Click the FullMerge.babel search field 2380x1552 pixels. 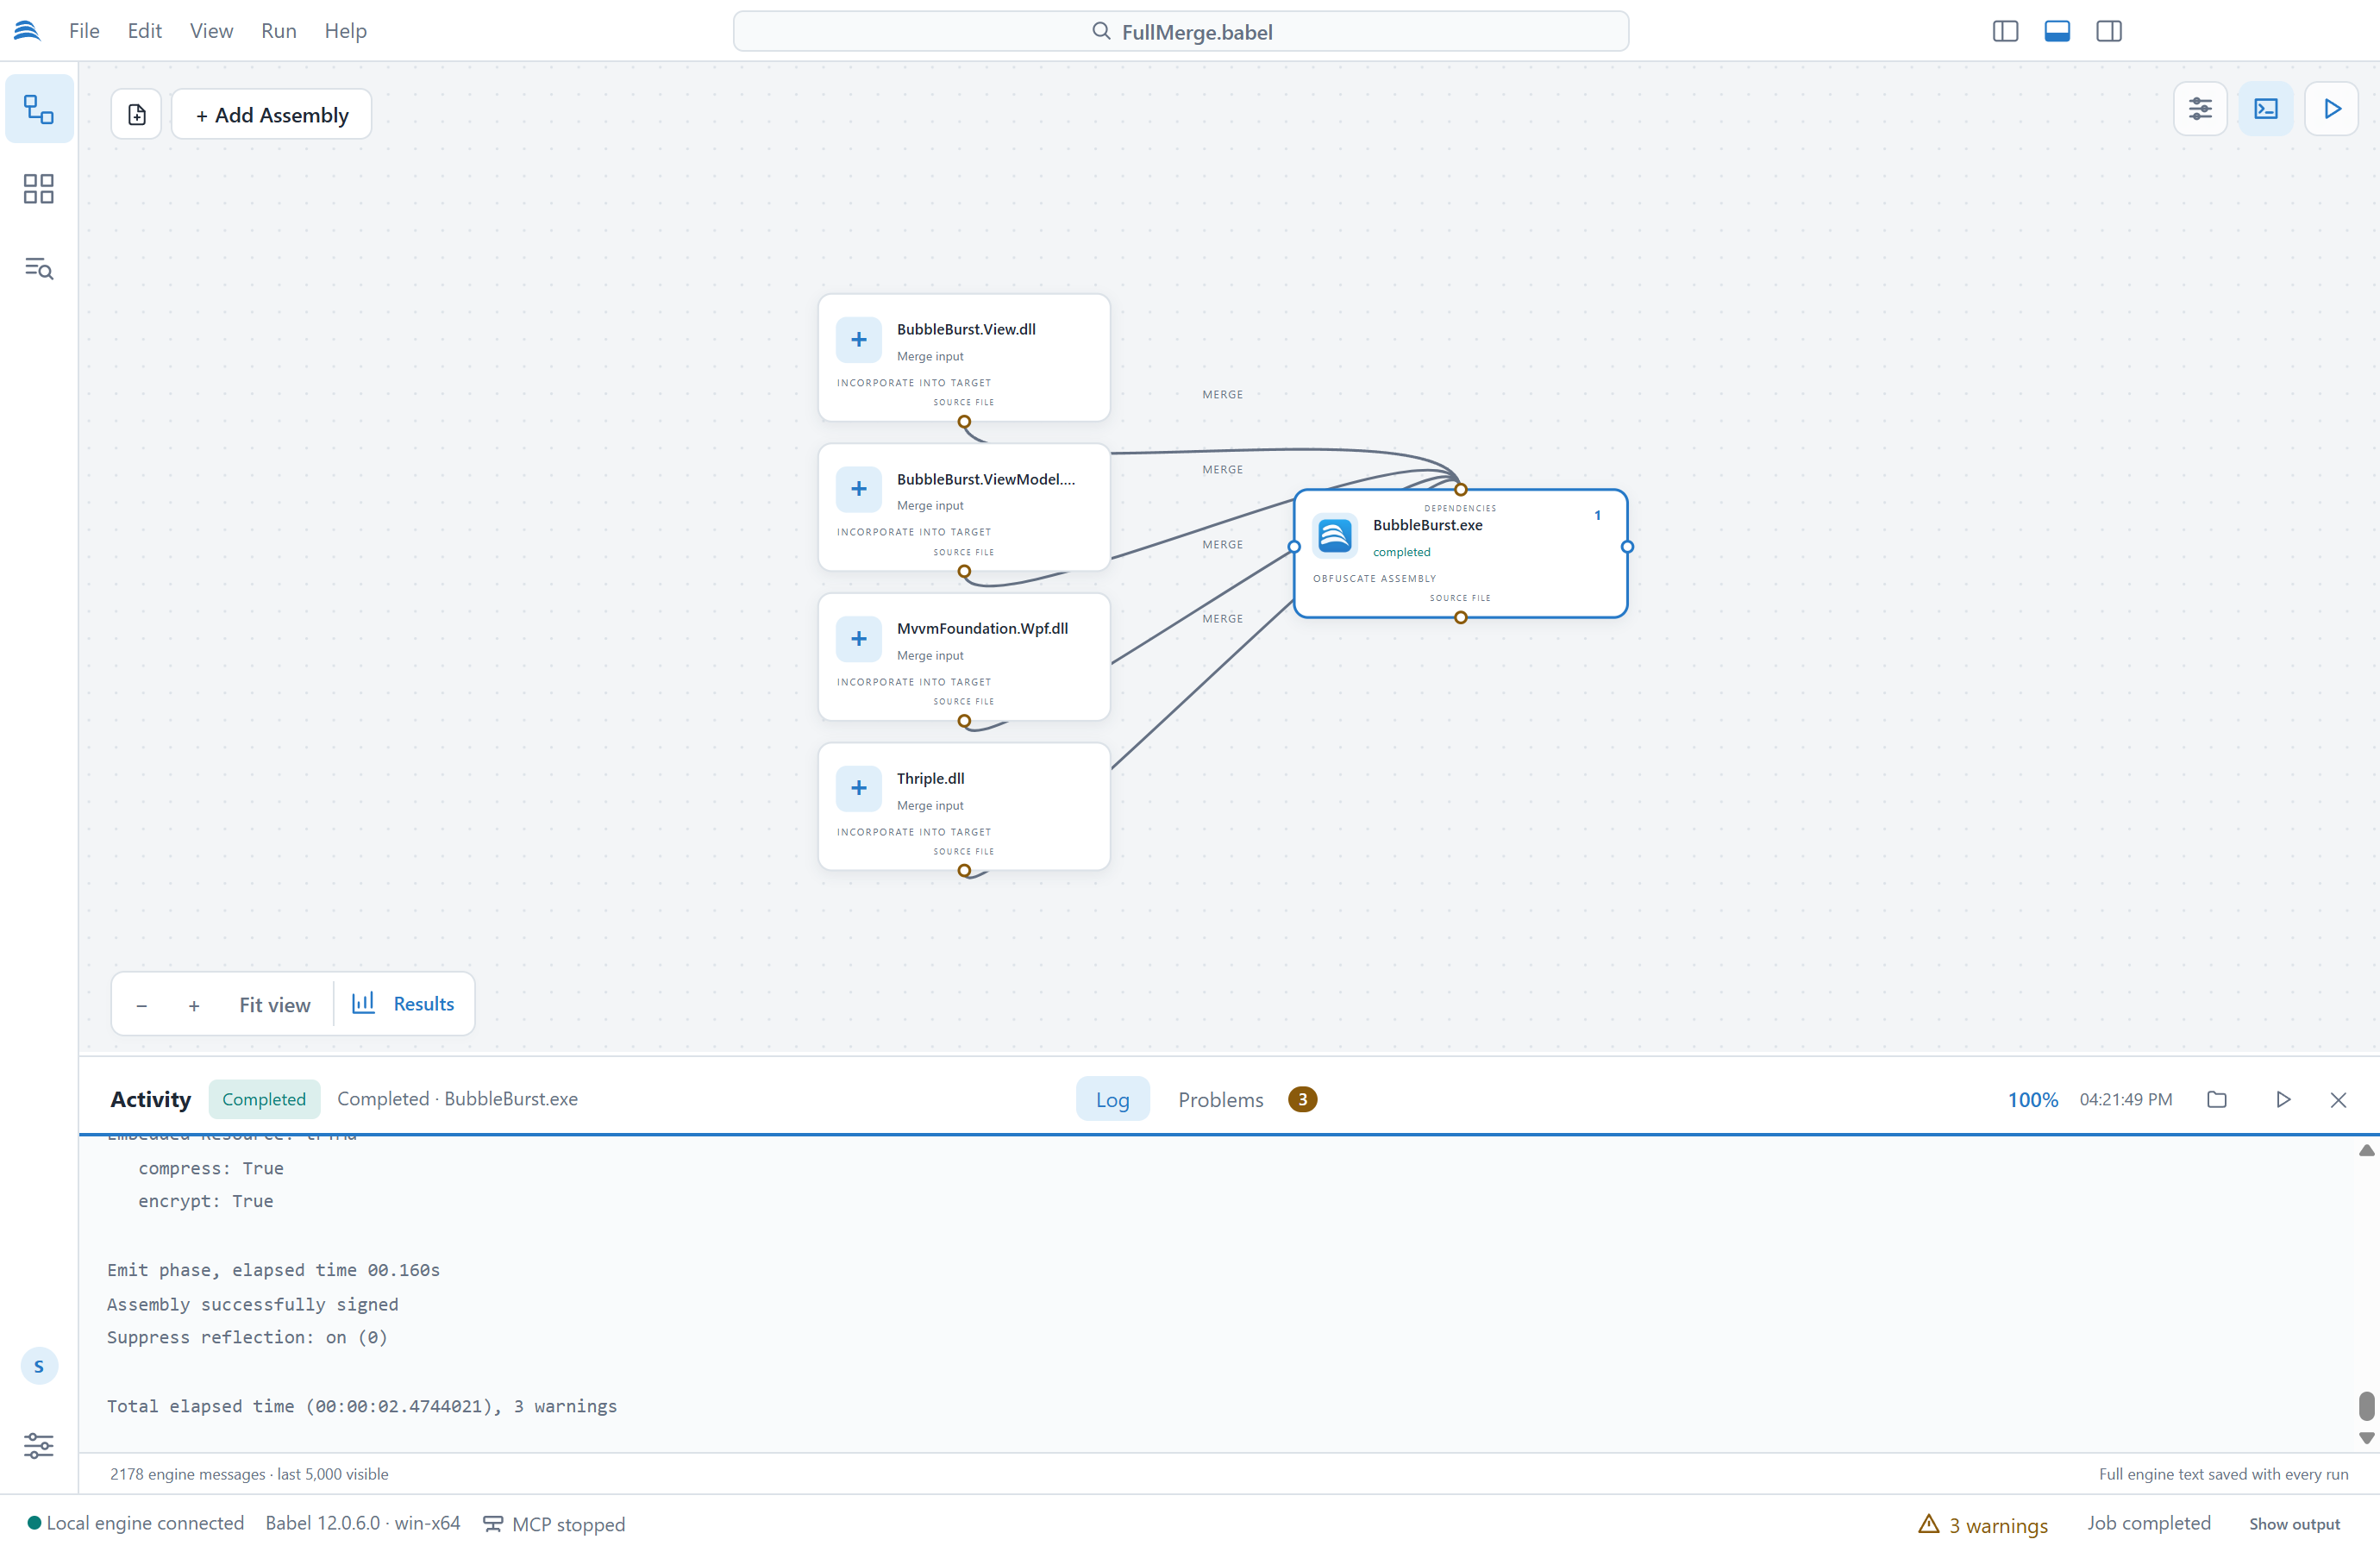point(1181,32)
